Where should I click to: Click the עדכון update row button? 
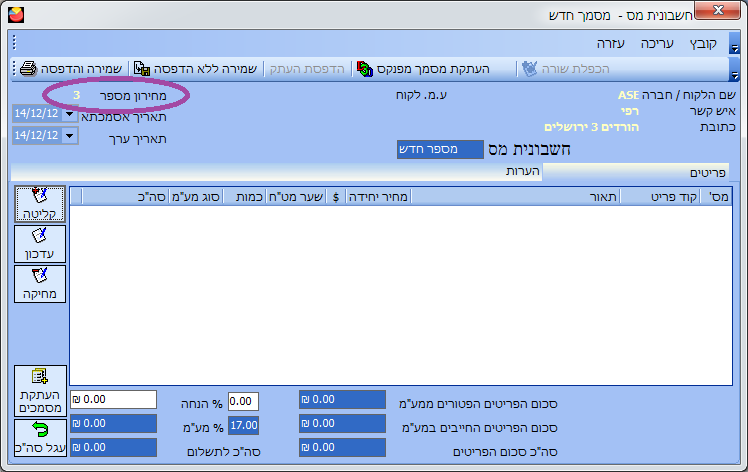point(40,244)
